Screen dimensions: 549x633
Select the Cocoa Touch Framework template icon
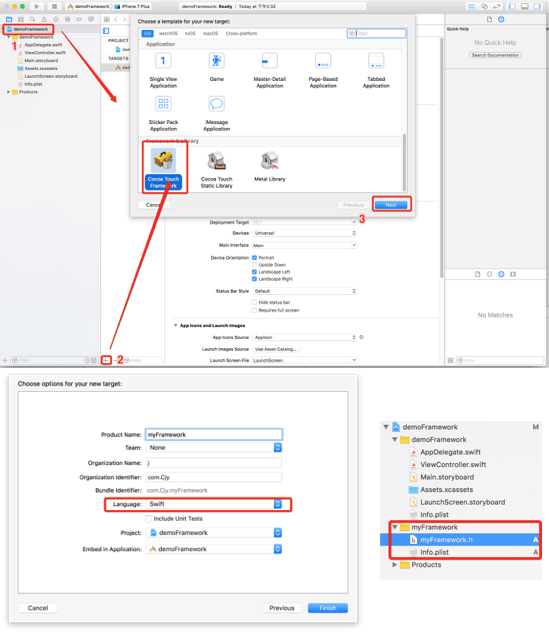(163, 160)
